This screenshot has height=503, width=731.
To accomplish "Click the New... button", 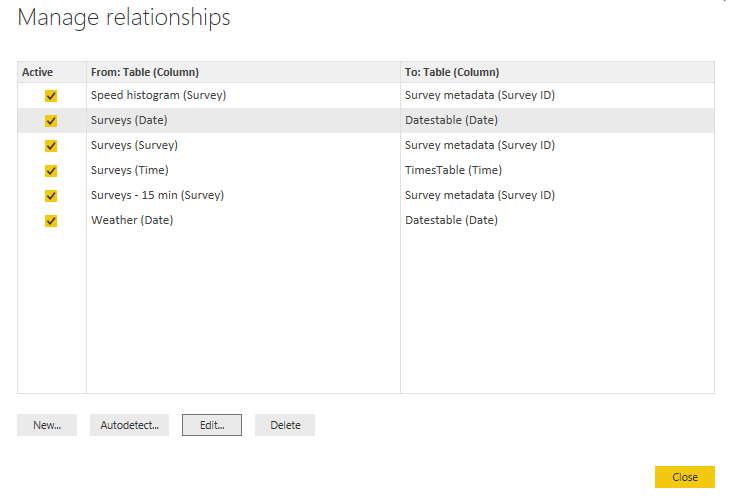I will click(x=47, y=425).
